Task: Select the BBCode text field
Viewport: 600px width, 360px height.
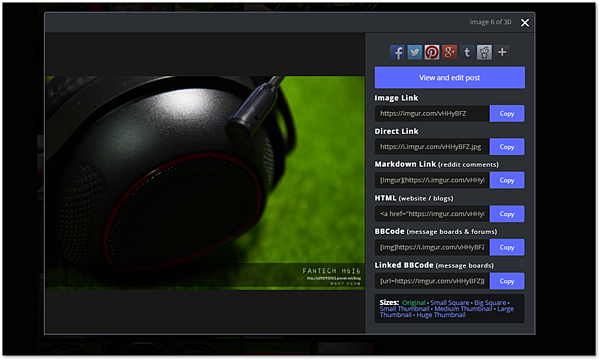Action: pyautogui.click(x=432, y=248)
